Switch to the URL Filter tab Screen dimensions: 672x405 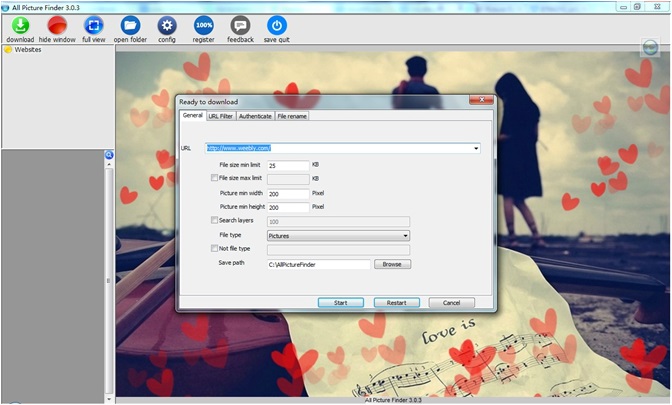click(220, 116)
